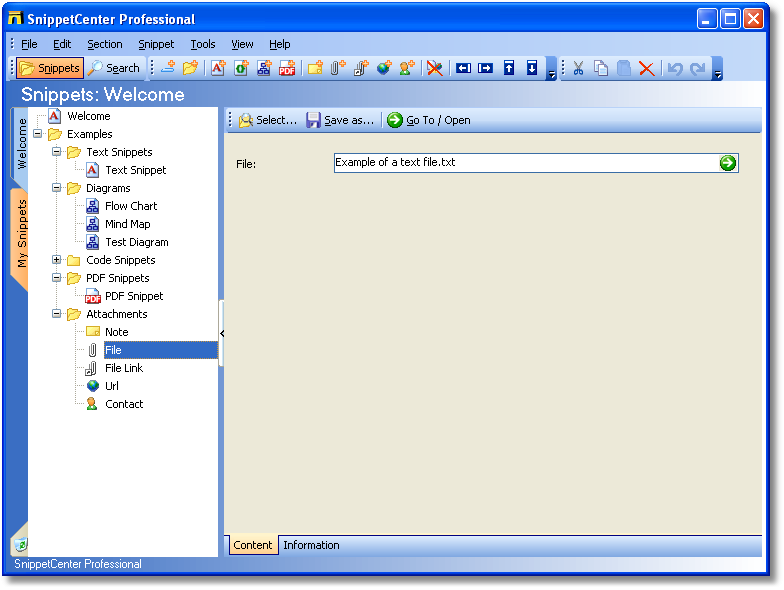Add a new URL globe icon
The width and height of the screenshot is (784, 590).
point(384,68)
